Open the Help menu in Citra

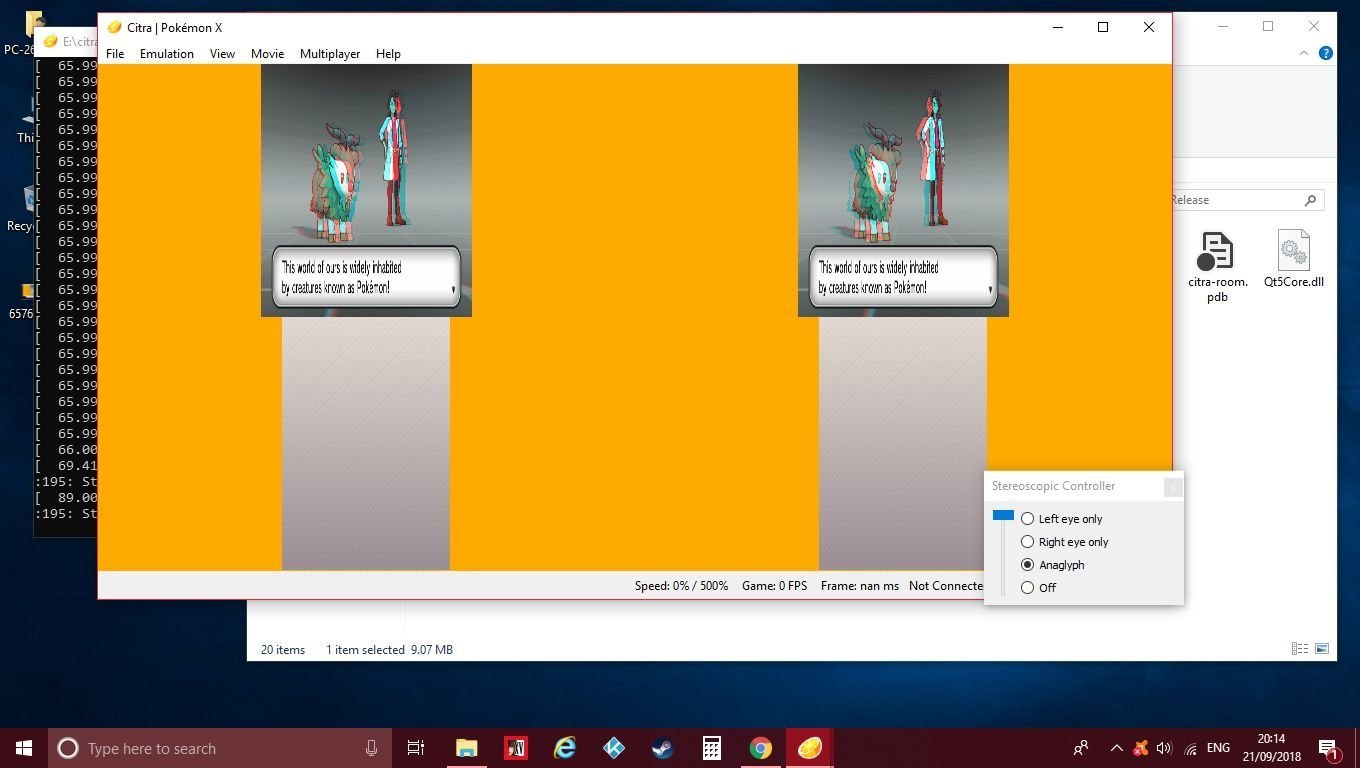click(x=388, y=53)
